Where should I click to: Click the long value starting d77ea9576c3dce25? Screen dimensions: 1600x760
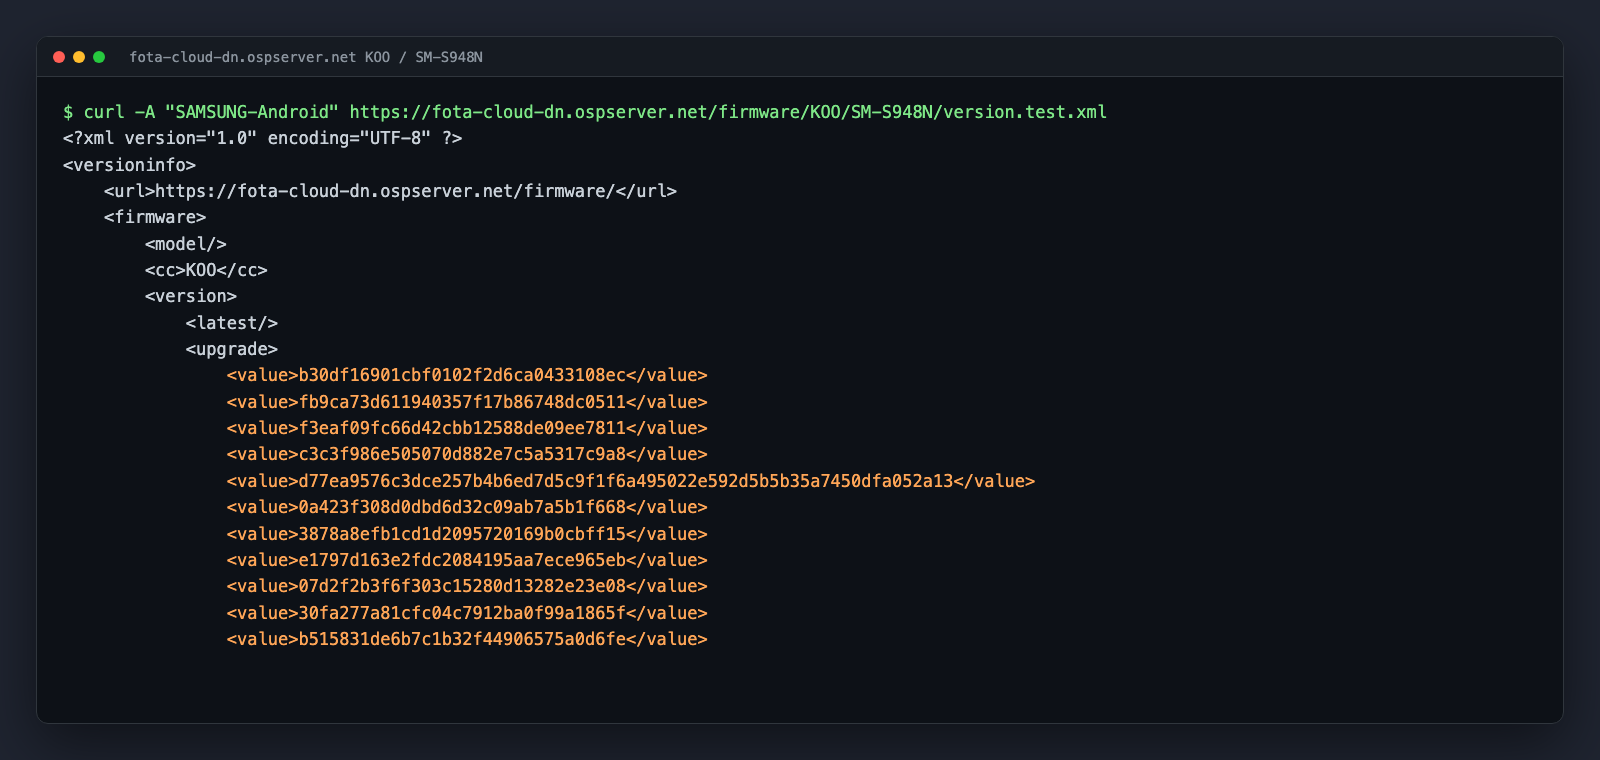(631, 481)
